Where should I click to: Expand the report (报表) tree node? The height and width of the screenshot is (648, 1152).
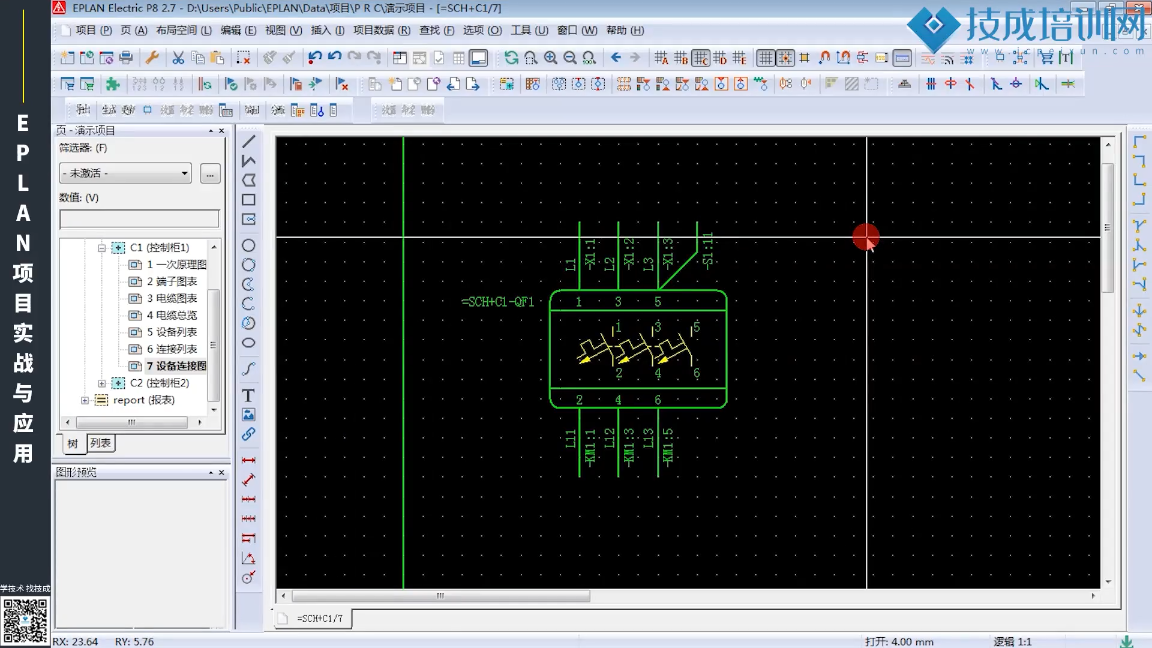84,400
